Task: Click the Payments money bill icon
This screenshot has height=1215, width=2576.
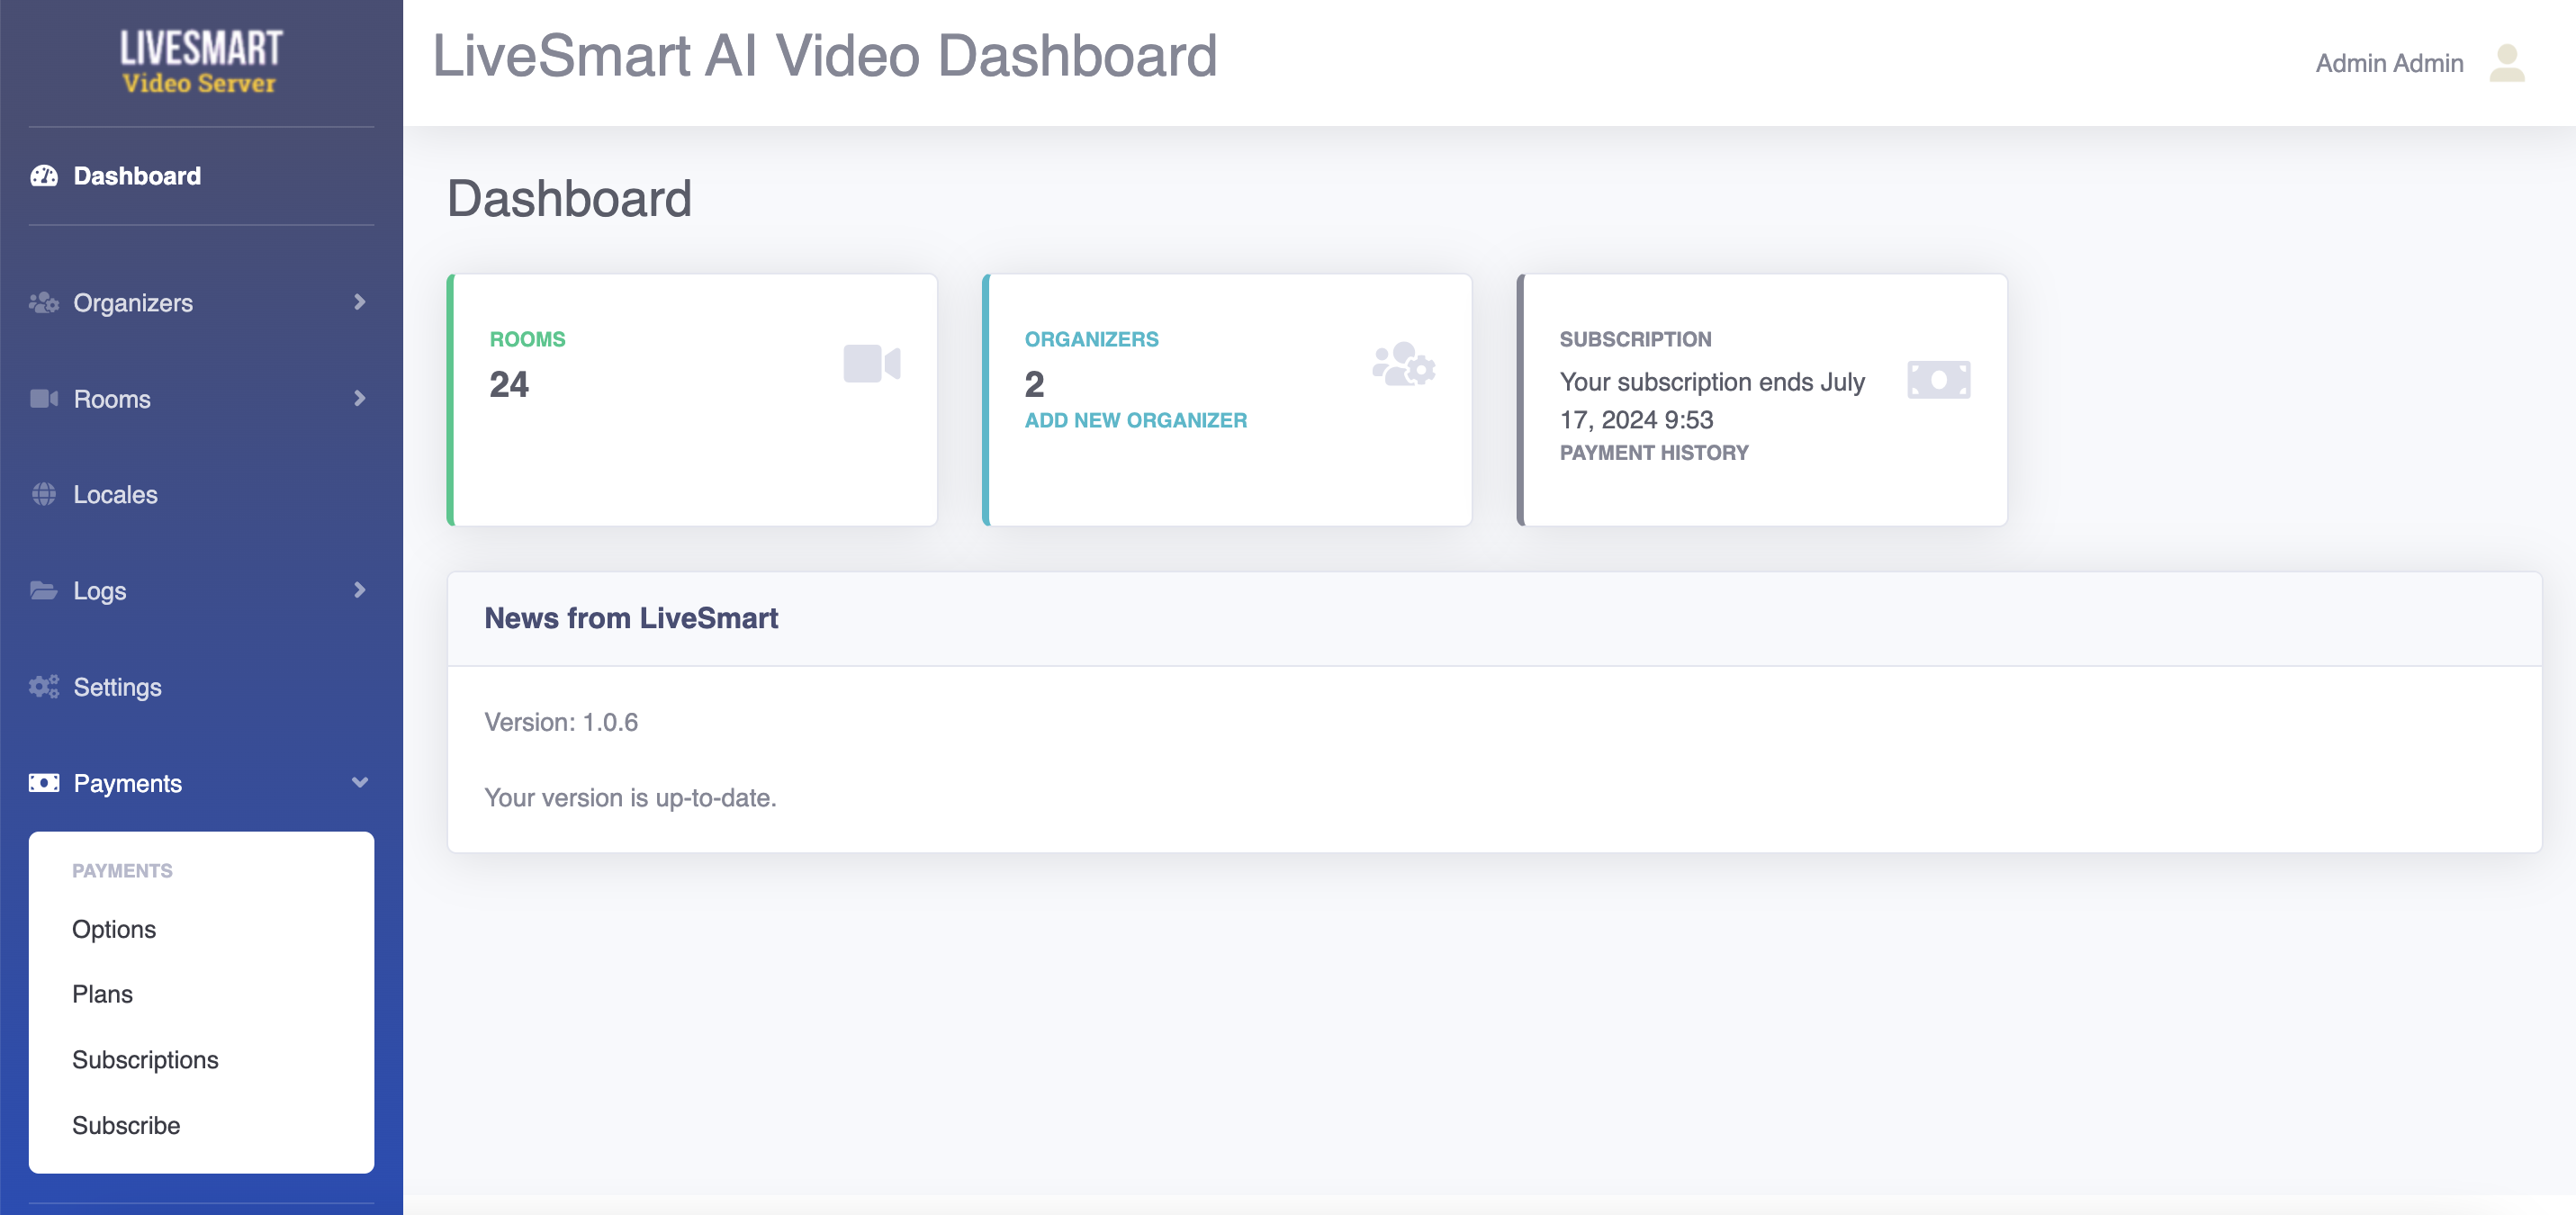Action: pos(44,783)
